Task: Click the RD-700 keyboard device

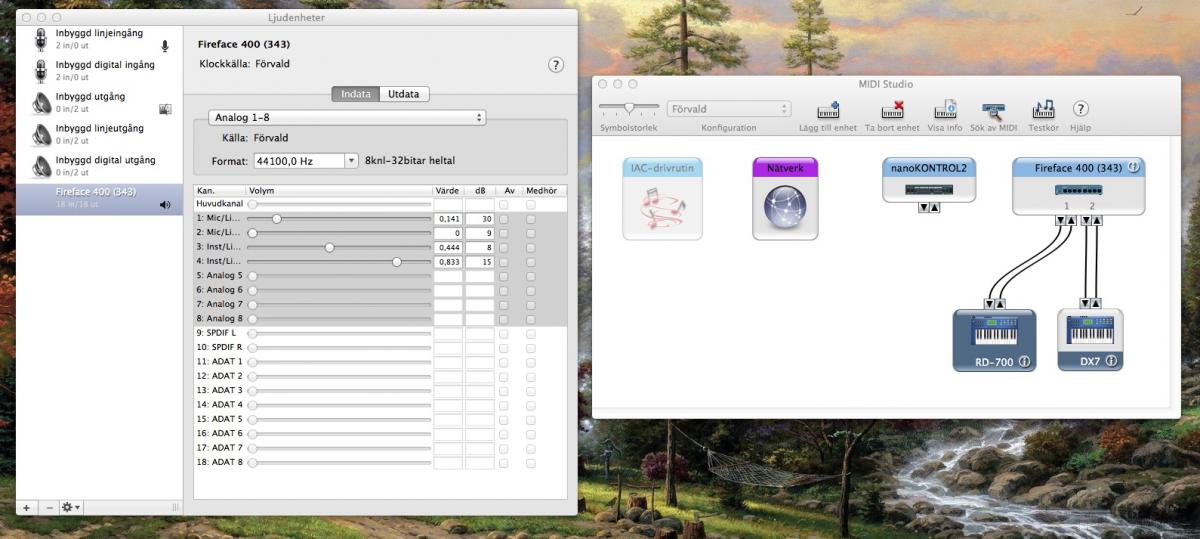Action: [994, 337]
